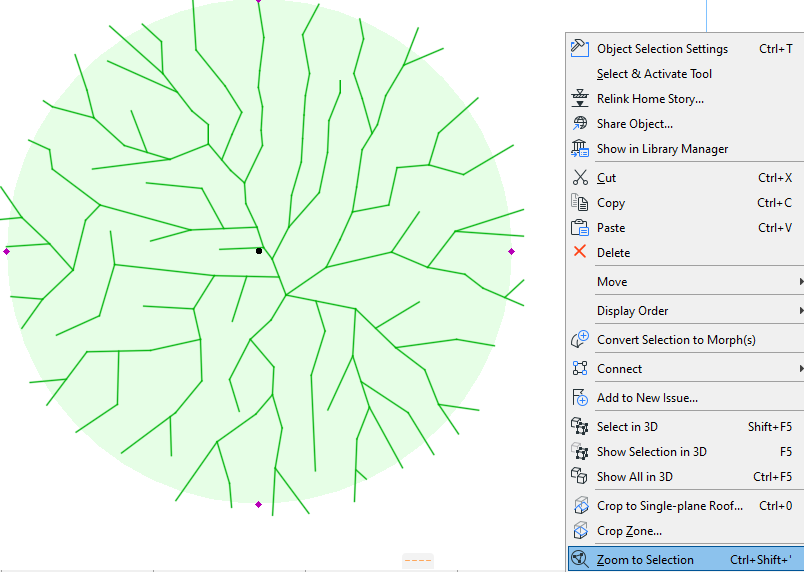
Task: Click the Shift+F5 shortcut text
Action: pos(770,426)
